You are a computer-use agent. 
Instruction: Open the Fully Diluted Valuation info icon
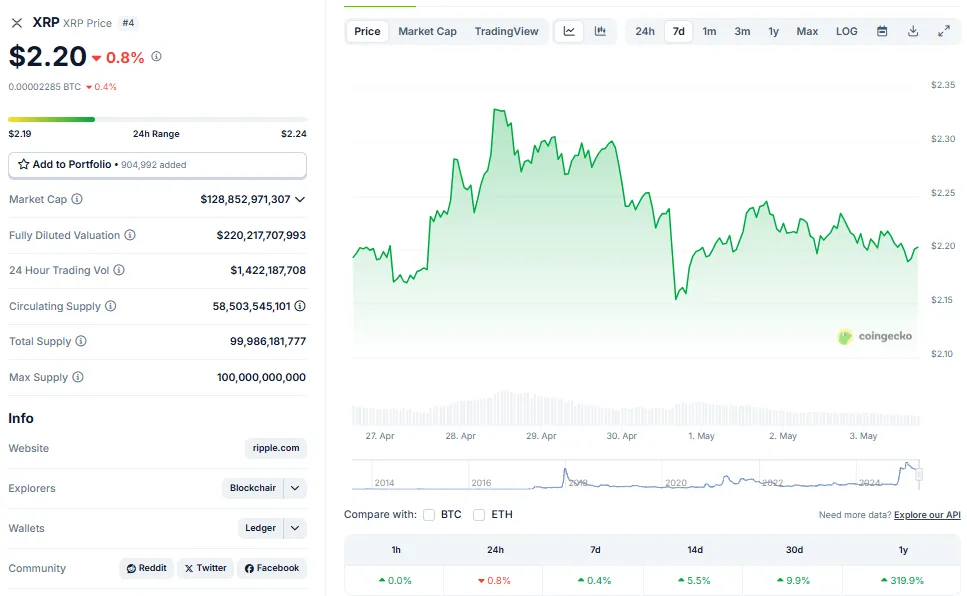click(x=130, y=234)
